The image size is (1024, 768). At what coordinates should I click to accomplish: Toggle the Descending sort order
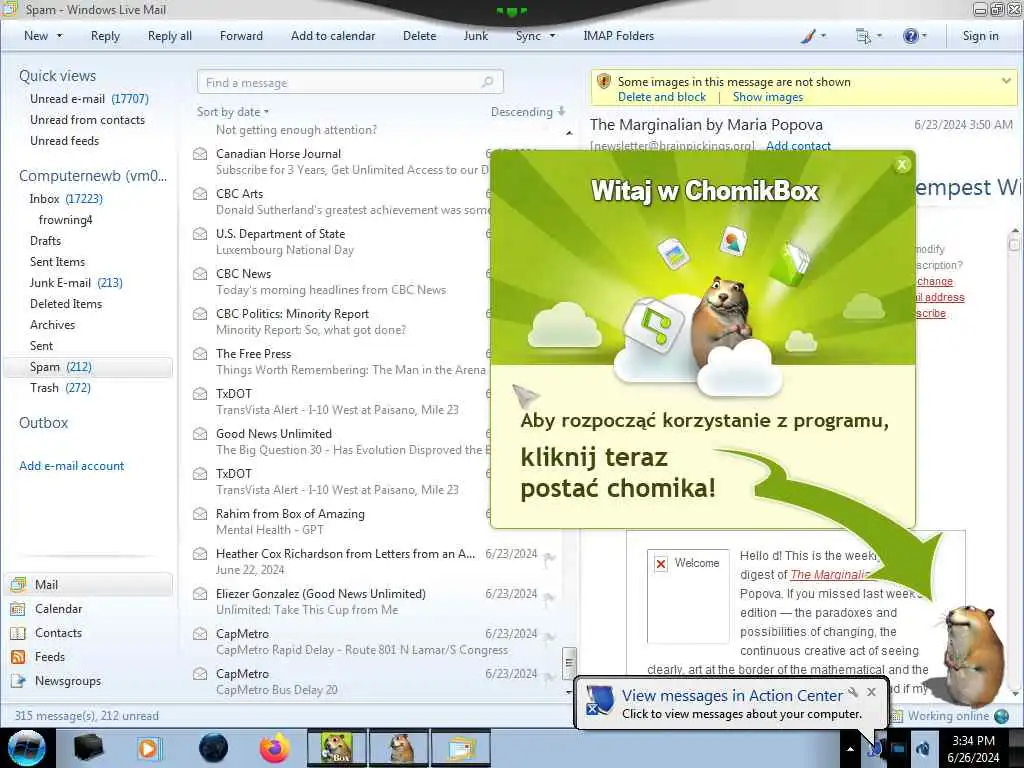[528, 112]
